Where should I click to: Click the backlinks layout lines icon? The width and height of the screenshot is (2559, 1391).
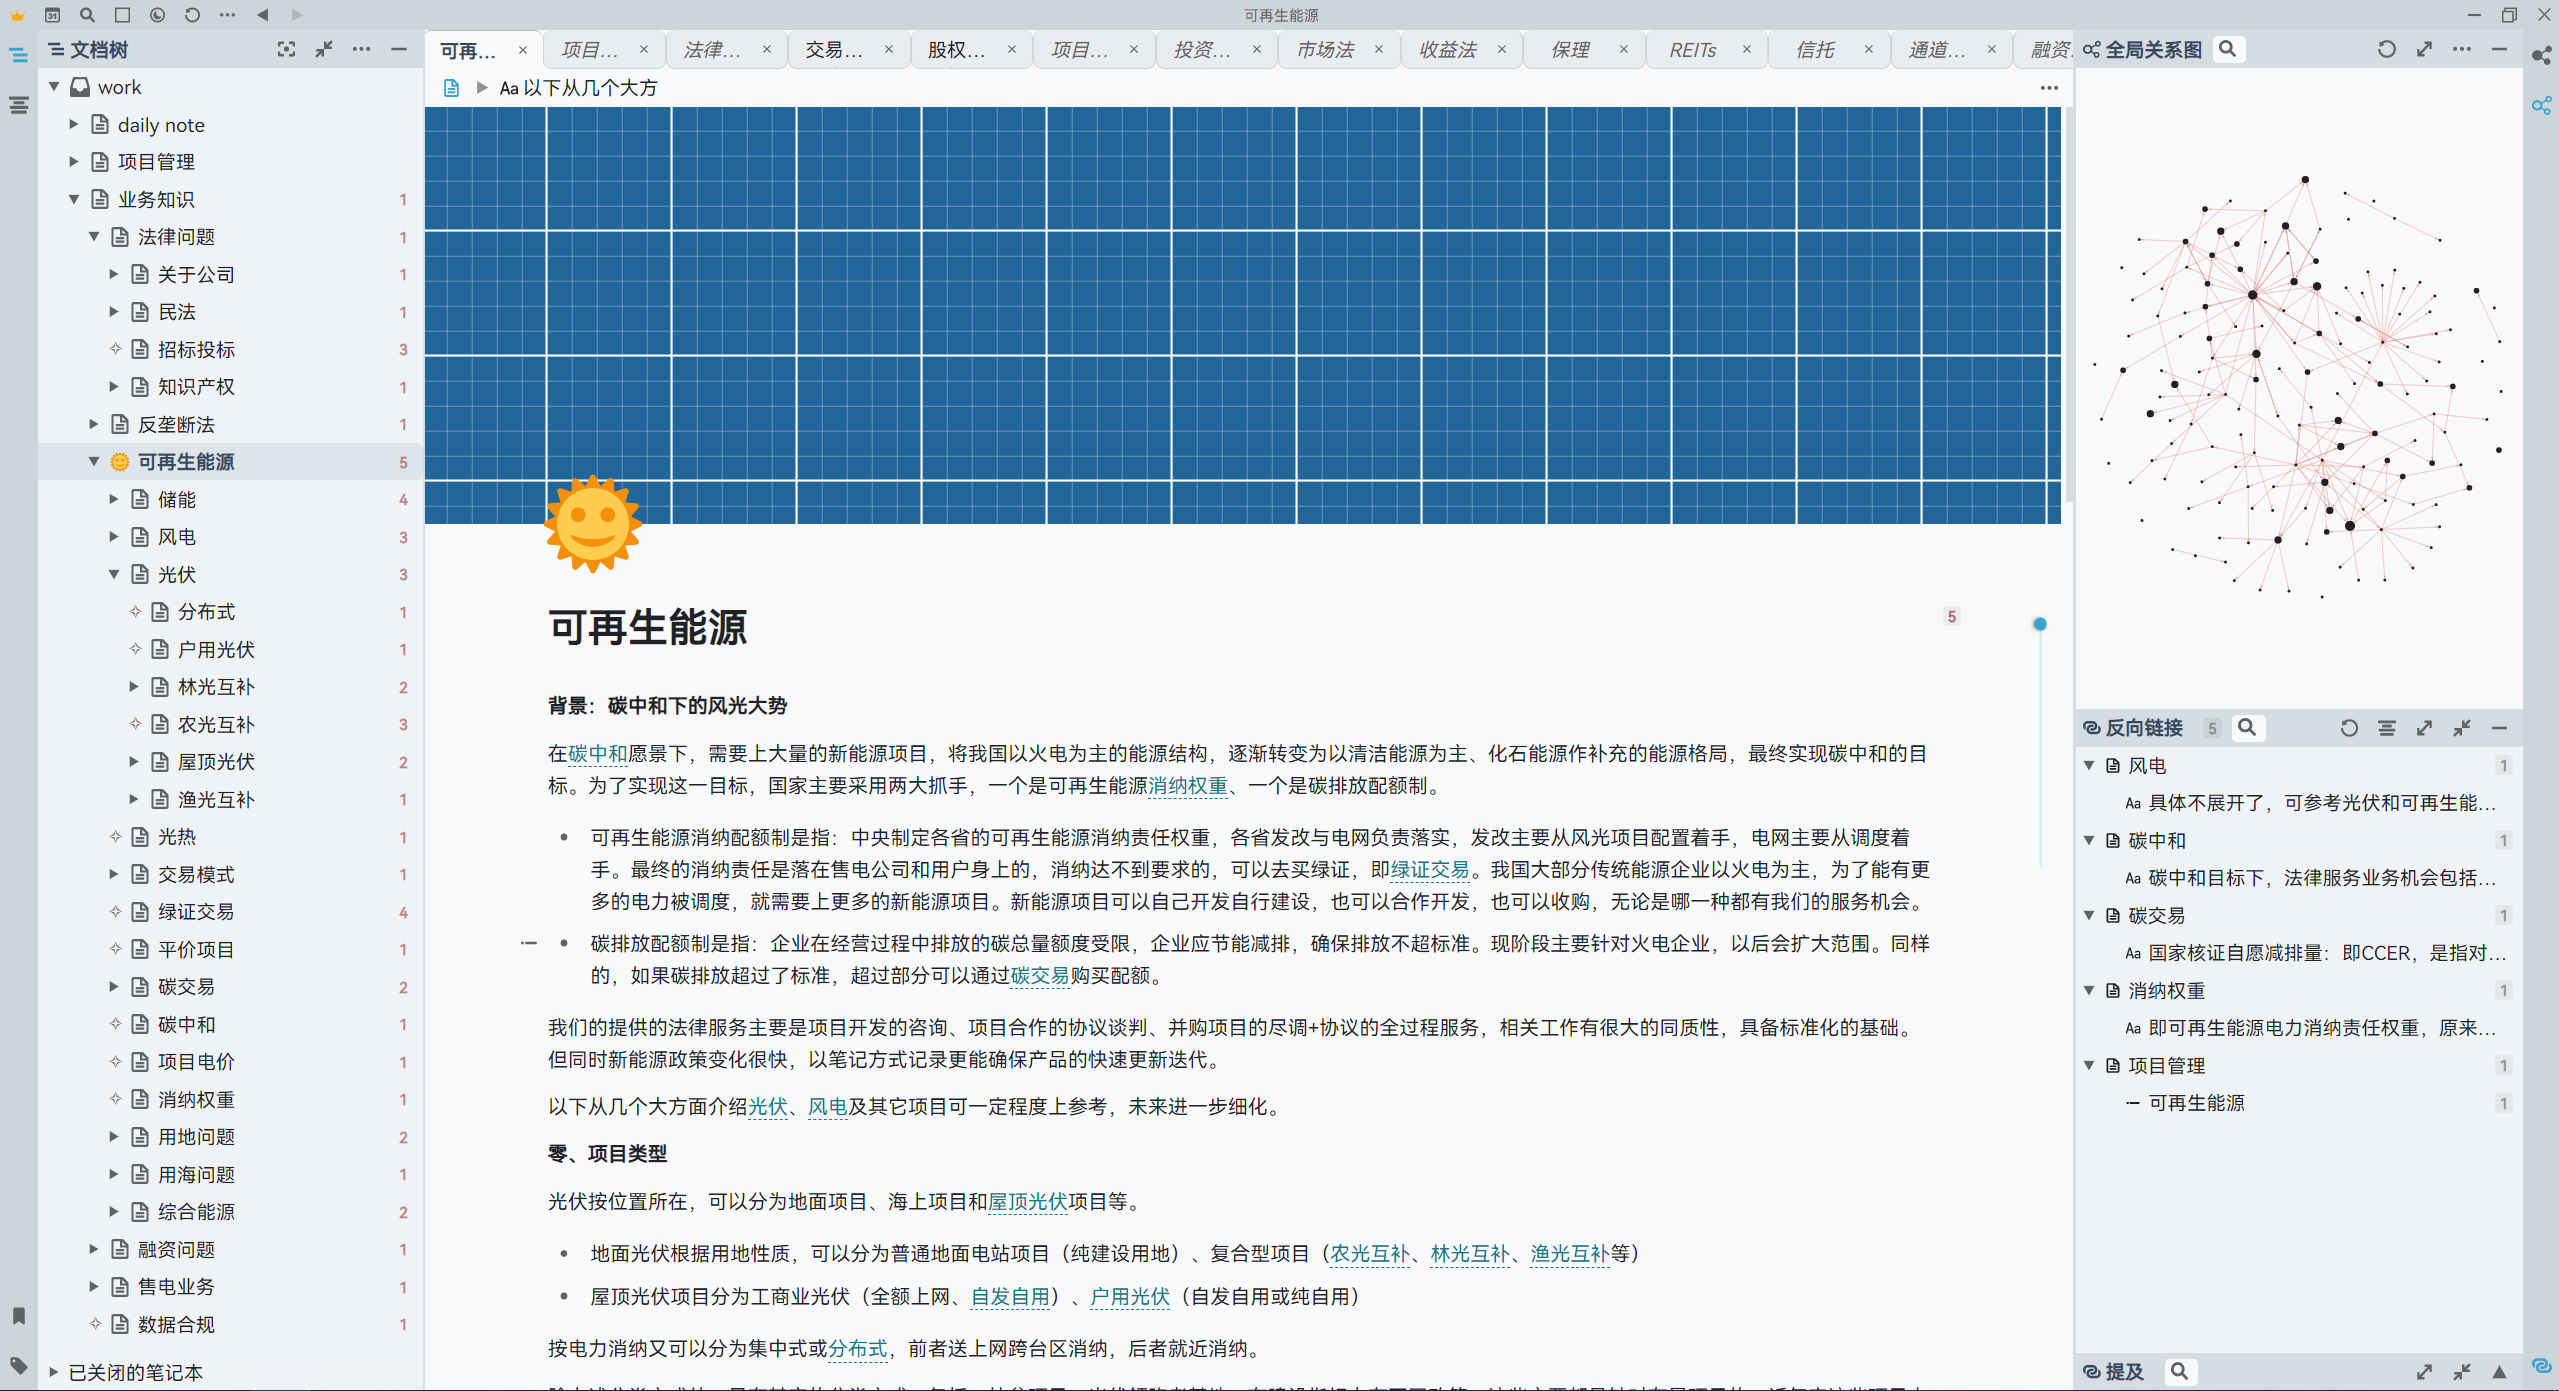(x=2386, y=728)
